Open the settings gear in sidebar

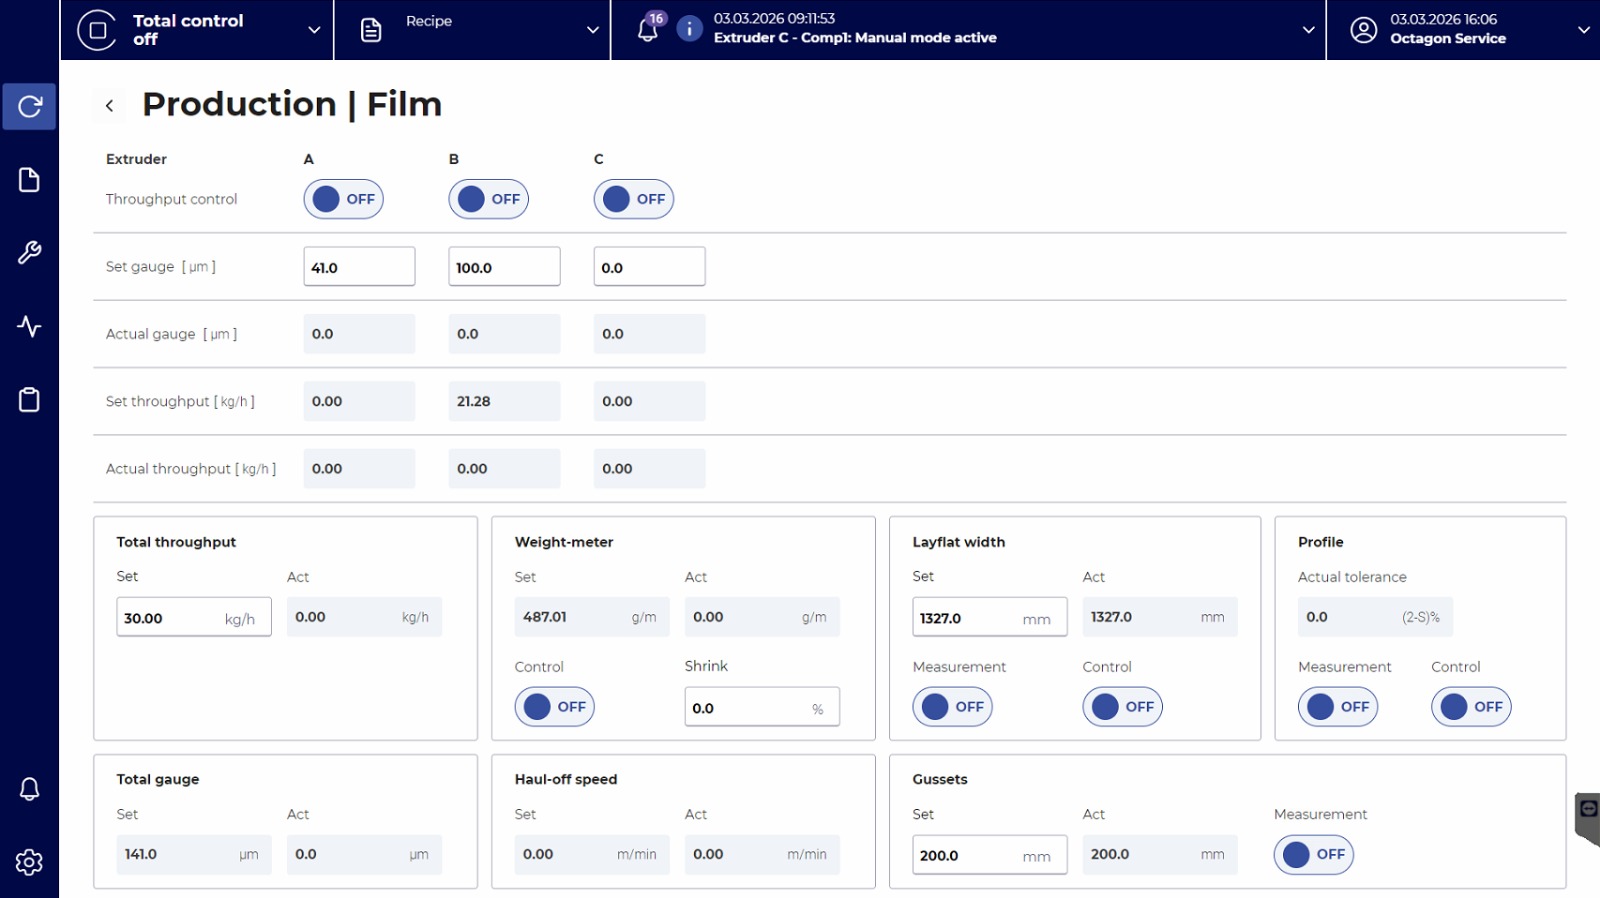tap(29, 862)
